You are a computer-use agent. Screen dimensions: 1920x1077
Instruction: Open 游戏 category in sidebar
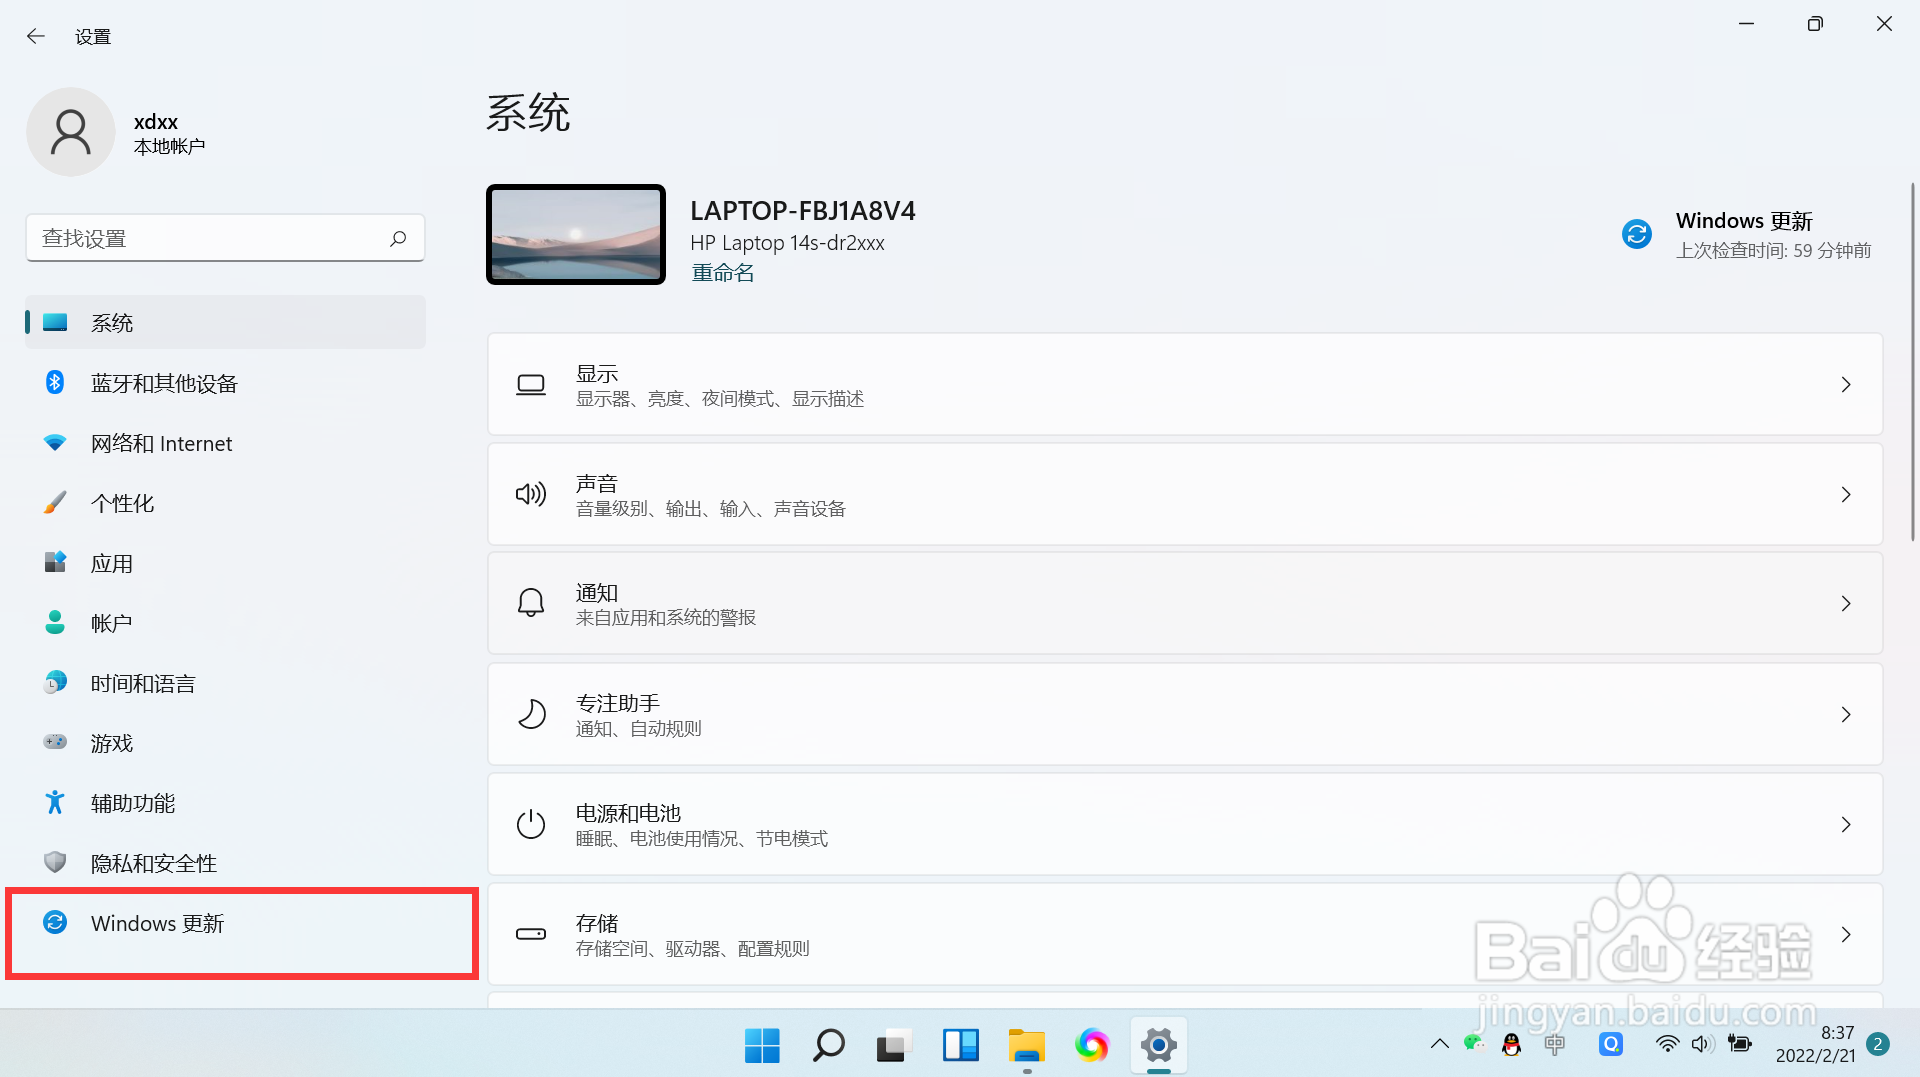(x=226, y=743)
